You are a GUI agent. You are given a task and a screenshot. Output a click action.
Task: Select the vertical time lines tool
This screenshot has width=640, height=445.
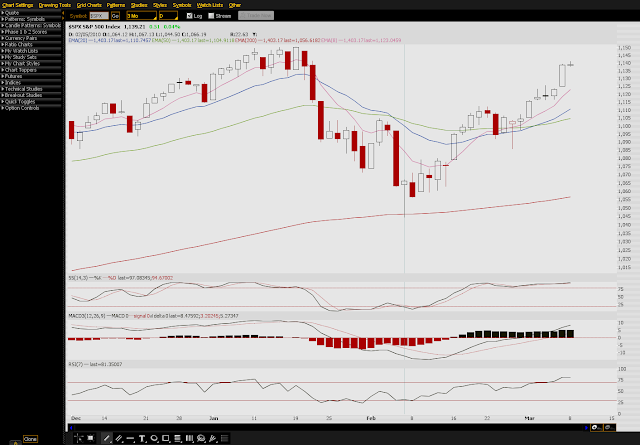189,438
